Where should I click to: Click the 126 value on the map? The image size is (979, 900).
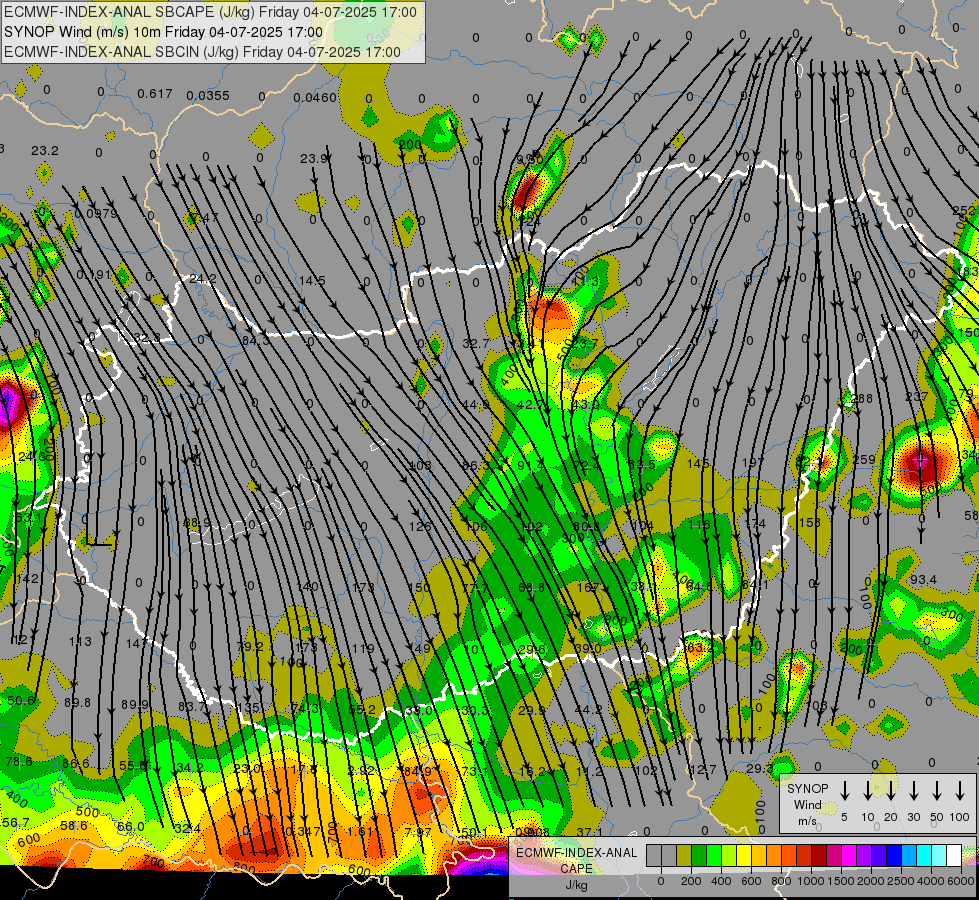click(x=420, y=526)
